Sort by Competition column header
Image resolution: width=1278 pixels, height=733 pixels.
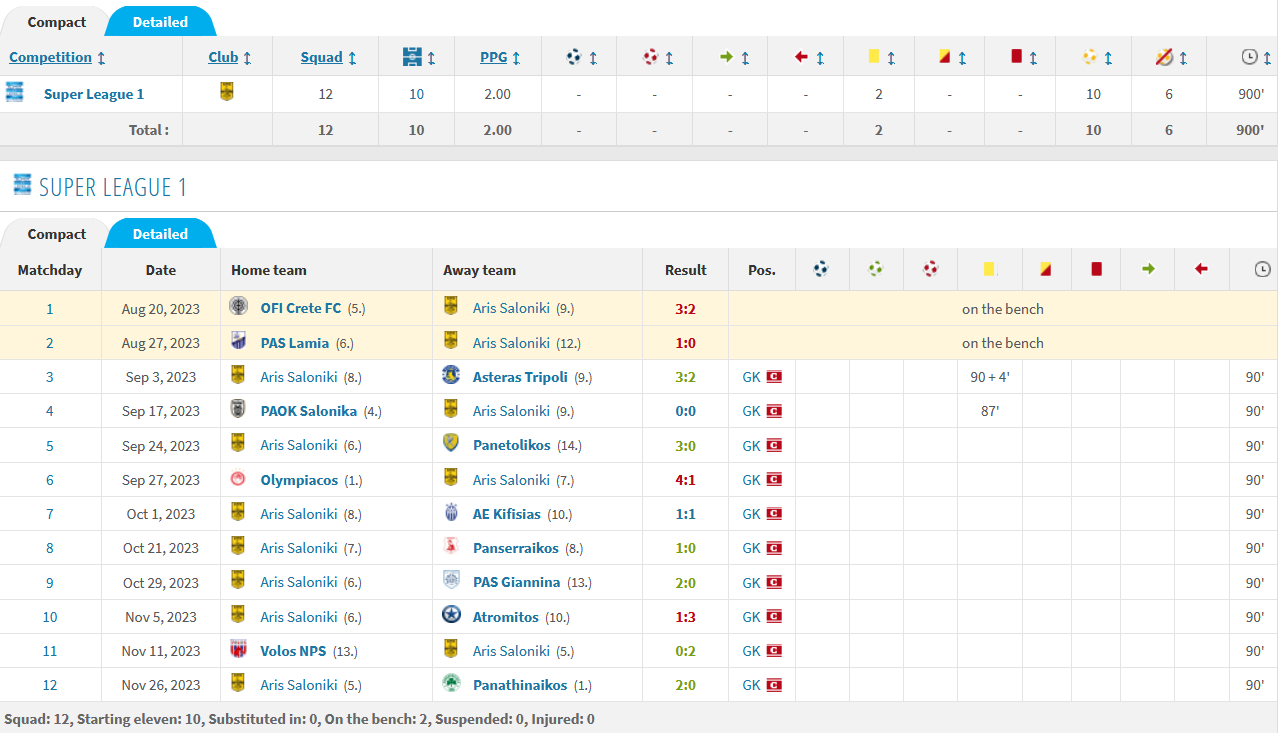[51, 57]
